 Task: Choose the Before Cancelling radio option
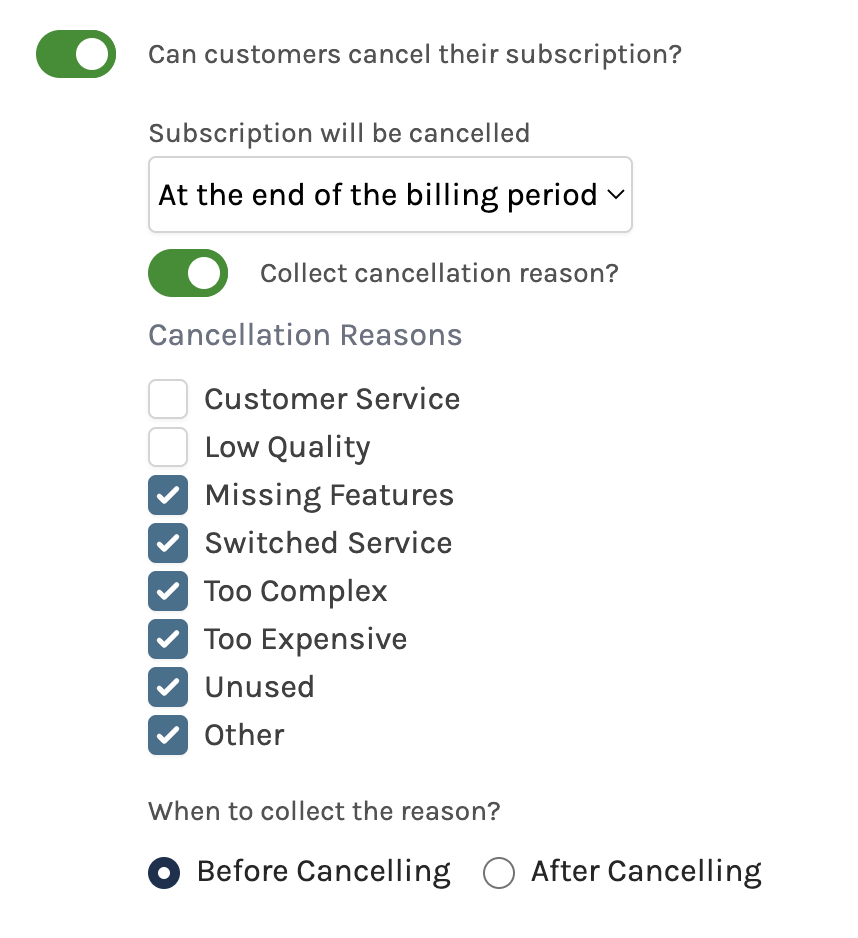tap(164, 873)
